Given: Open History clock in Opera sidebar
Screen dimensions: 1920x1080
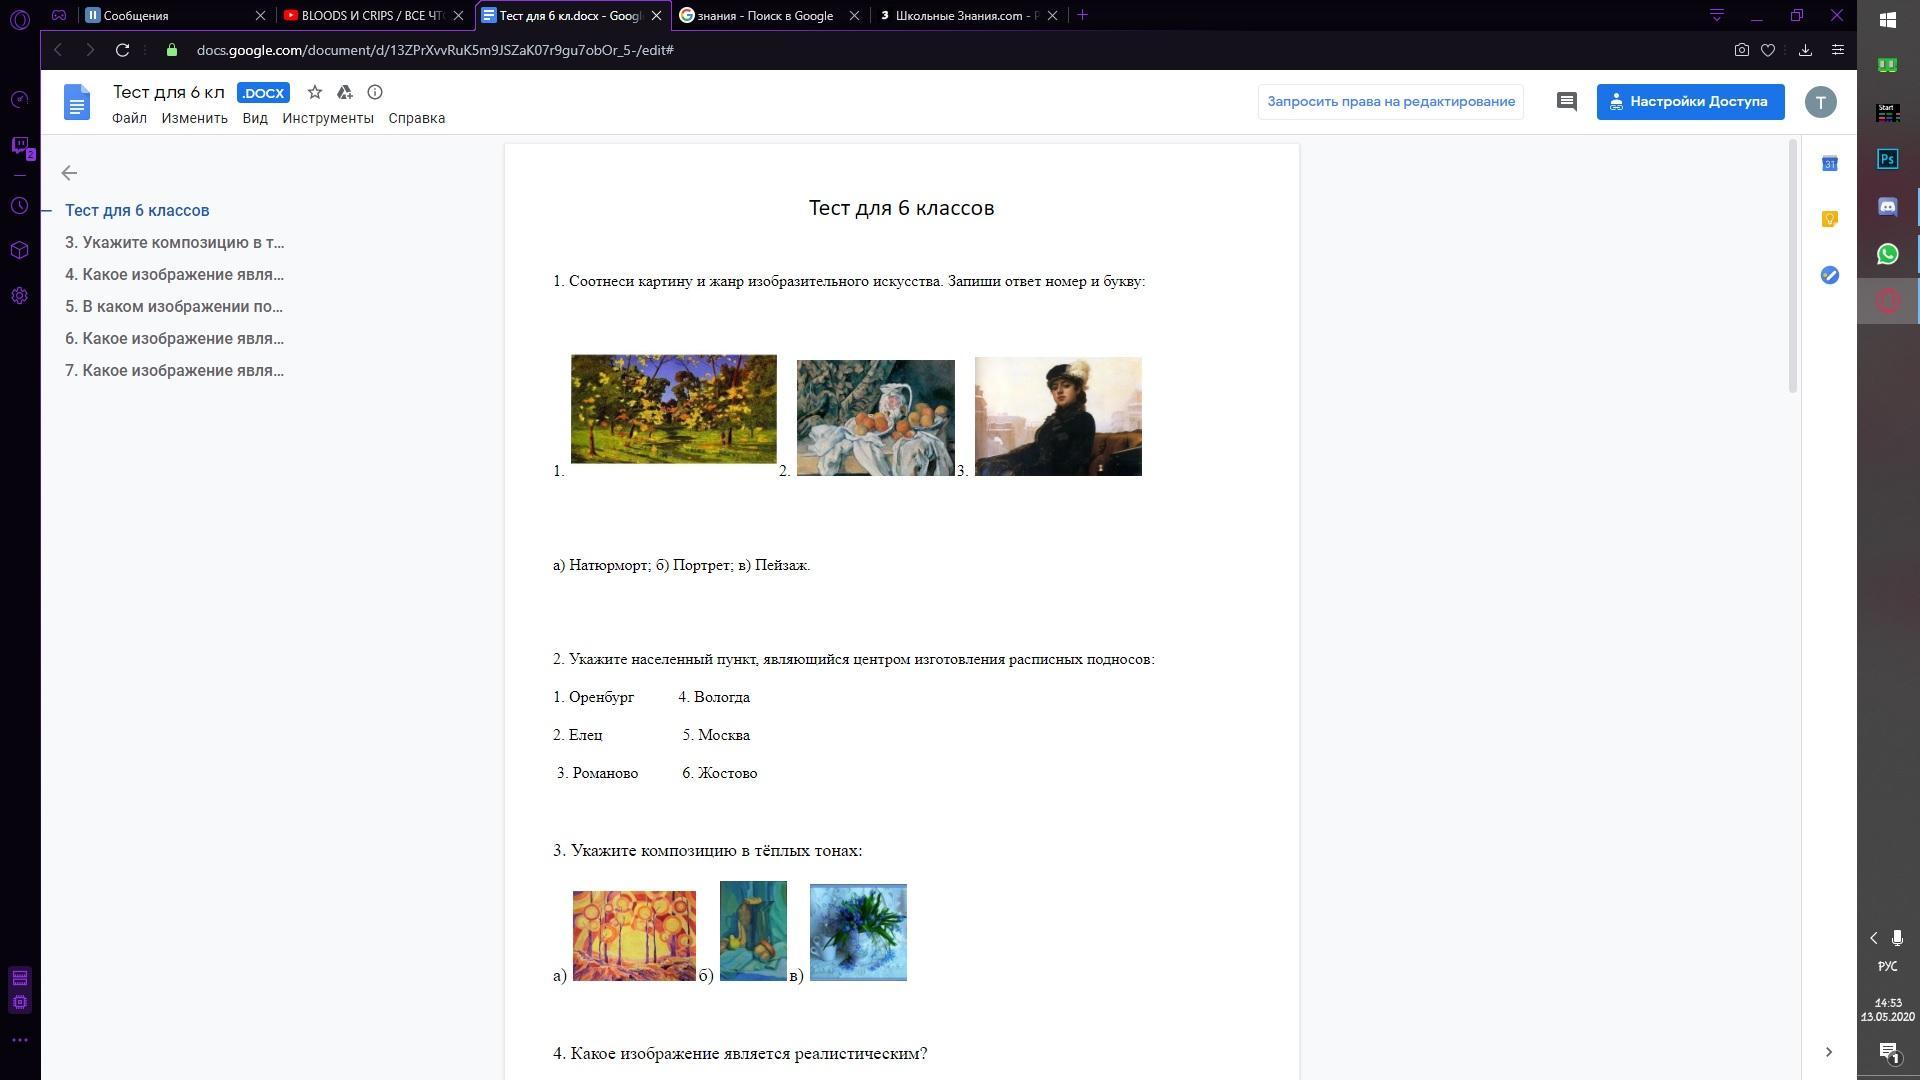Looking at the screenshot, I should (19, 206).
